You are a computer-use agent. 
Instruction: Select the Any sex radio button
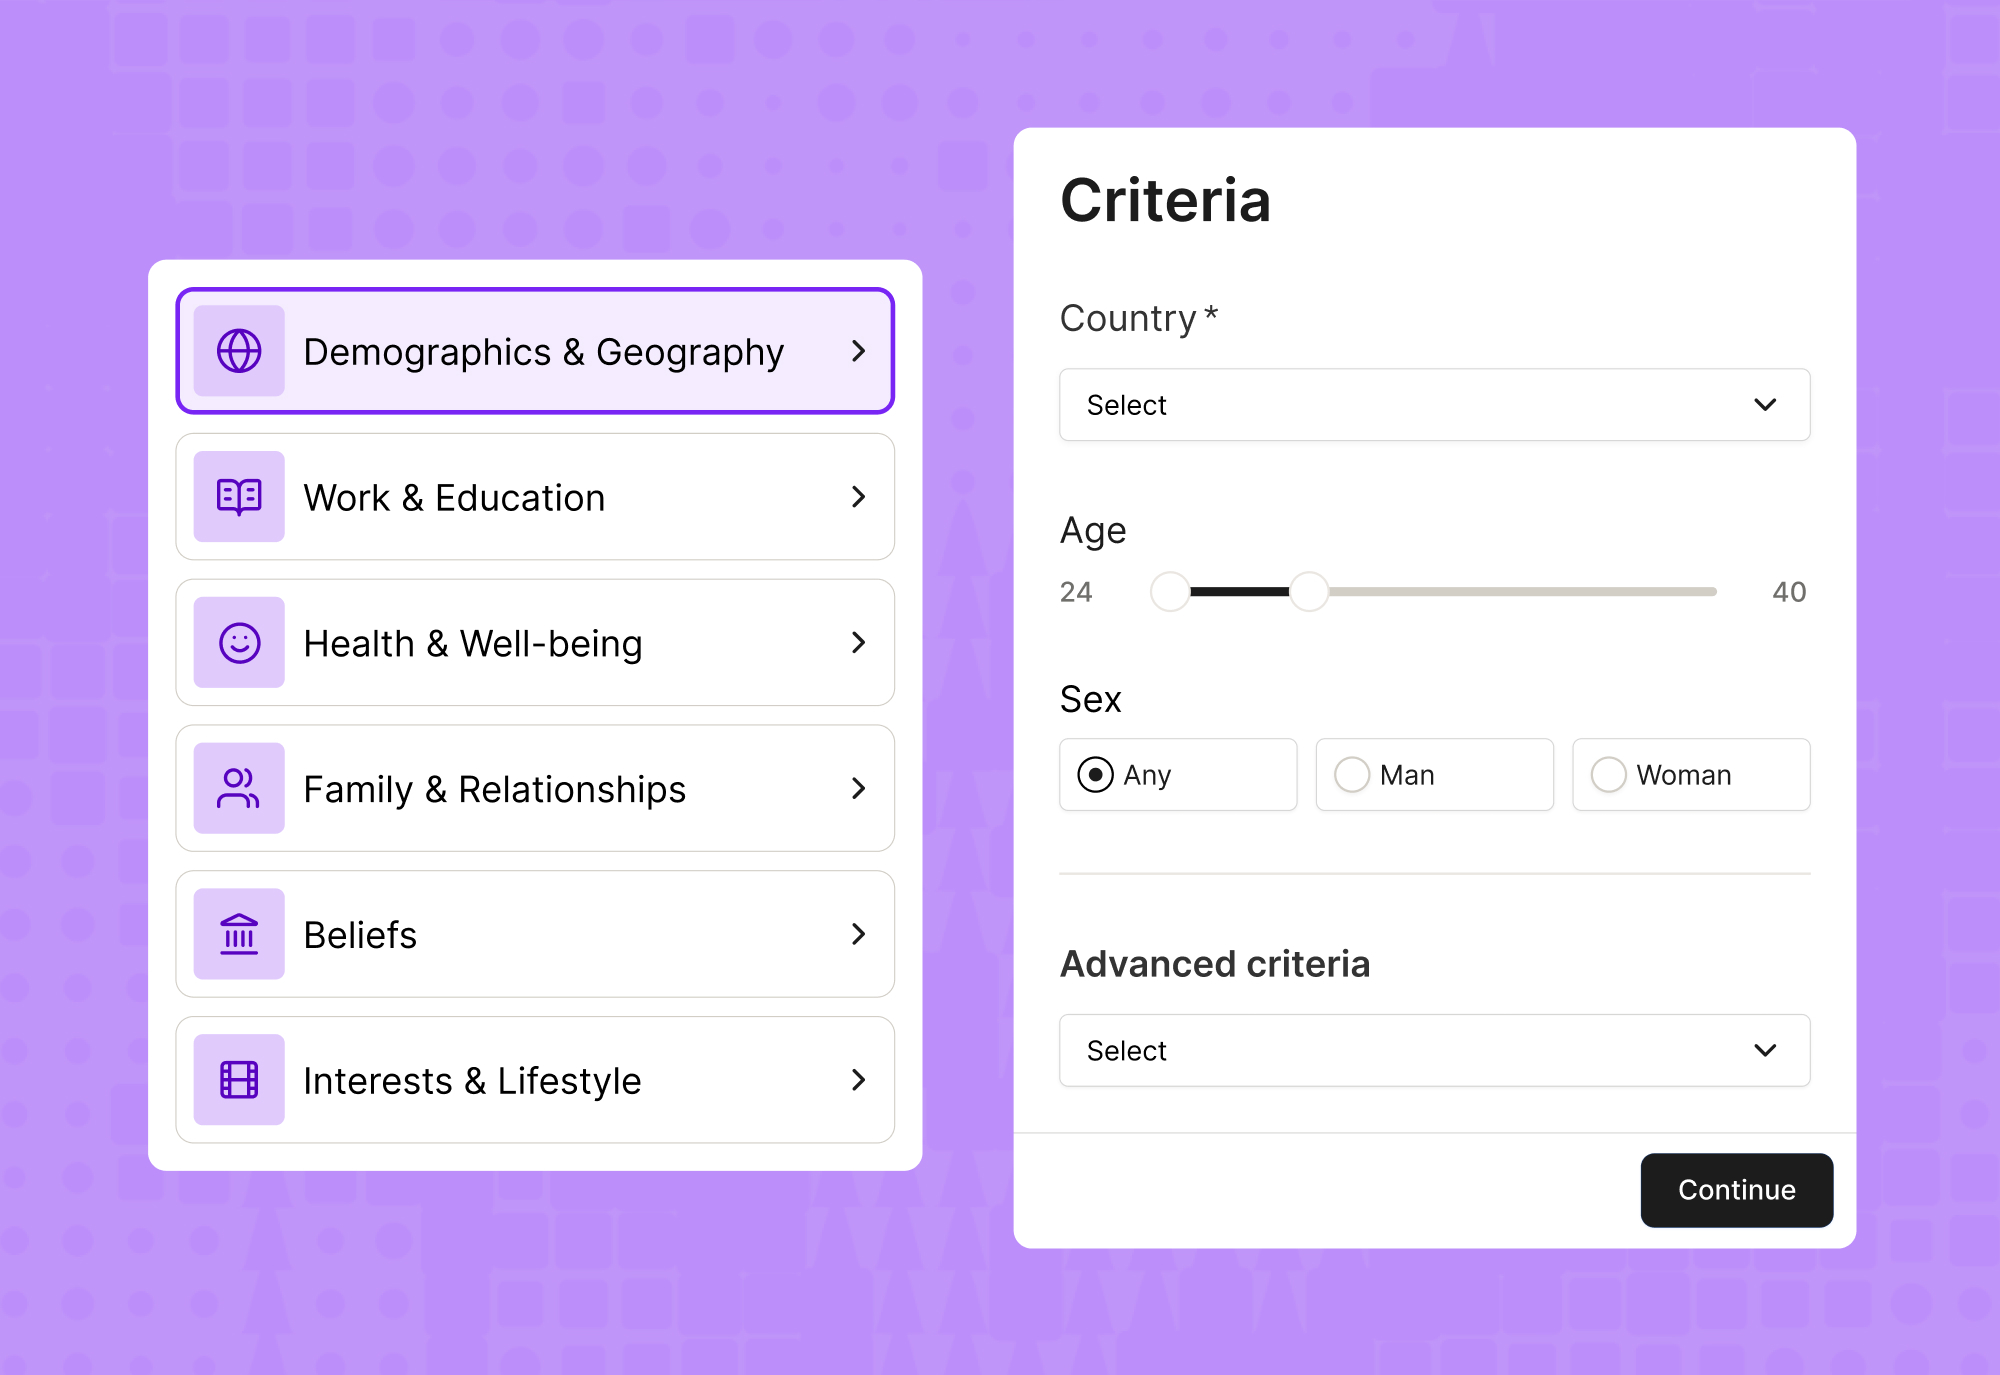[1096, 775]
